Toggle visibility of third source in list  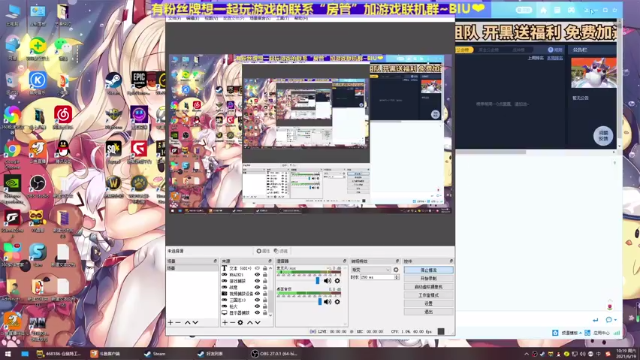point(257,281)
